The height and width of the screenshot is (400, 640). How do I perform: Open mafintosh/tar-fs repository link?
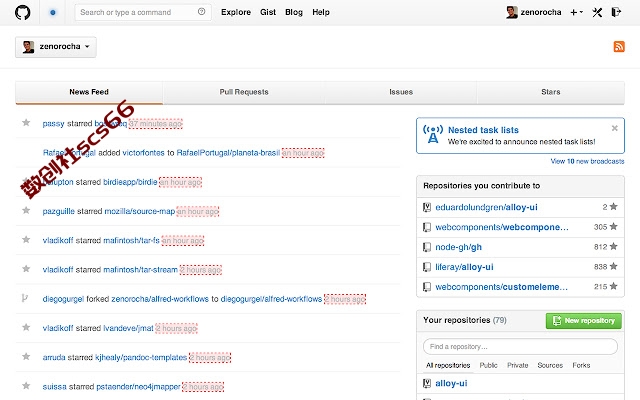[x=131, y=240]
